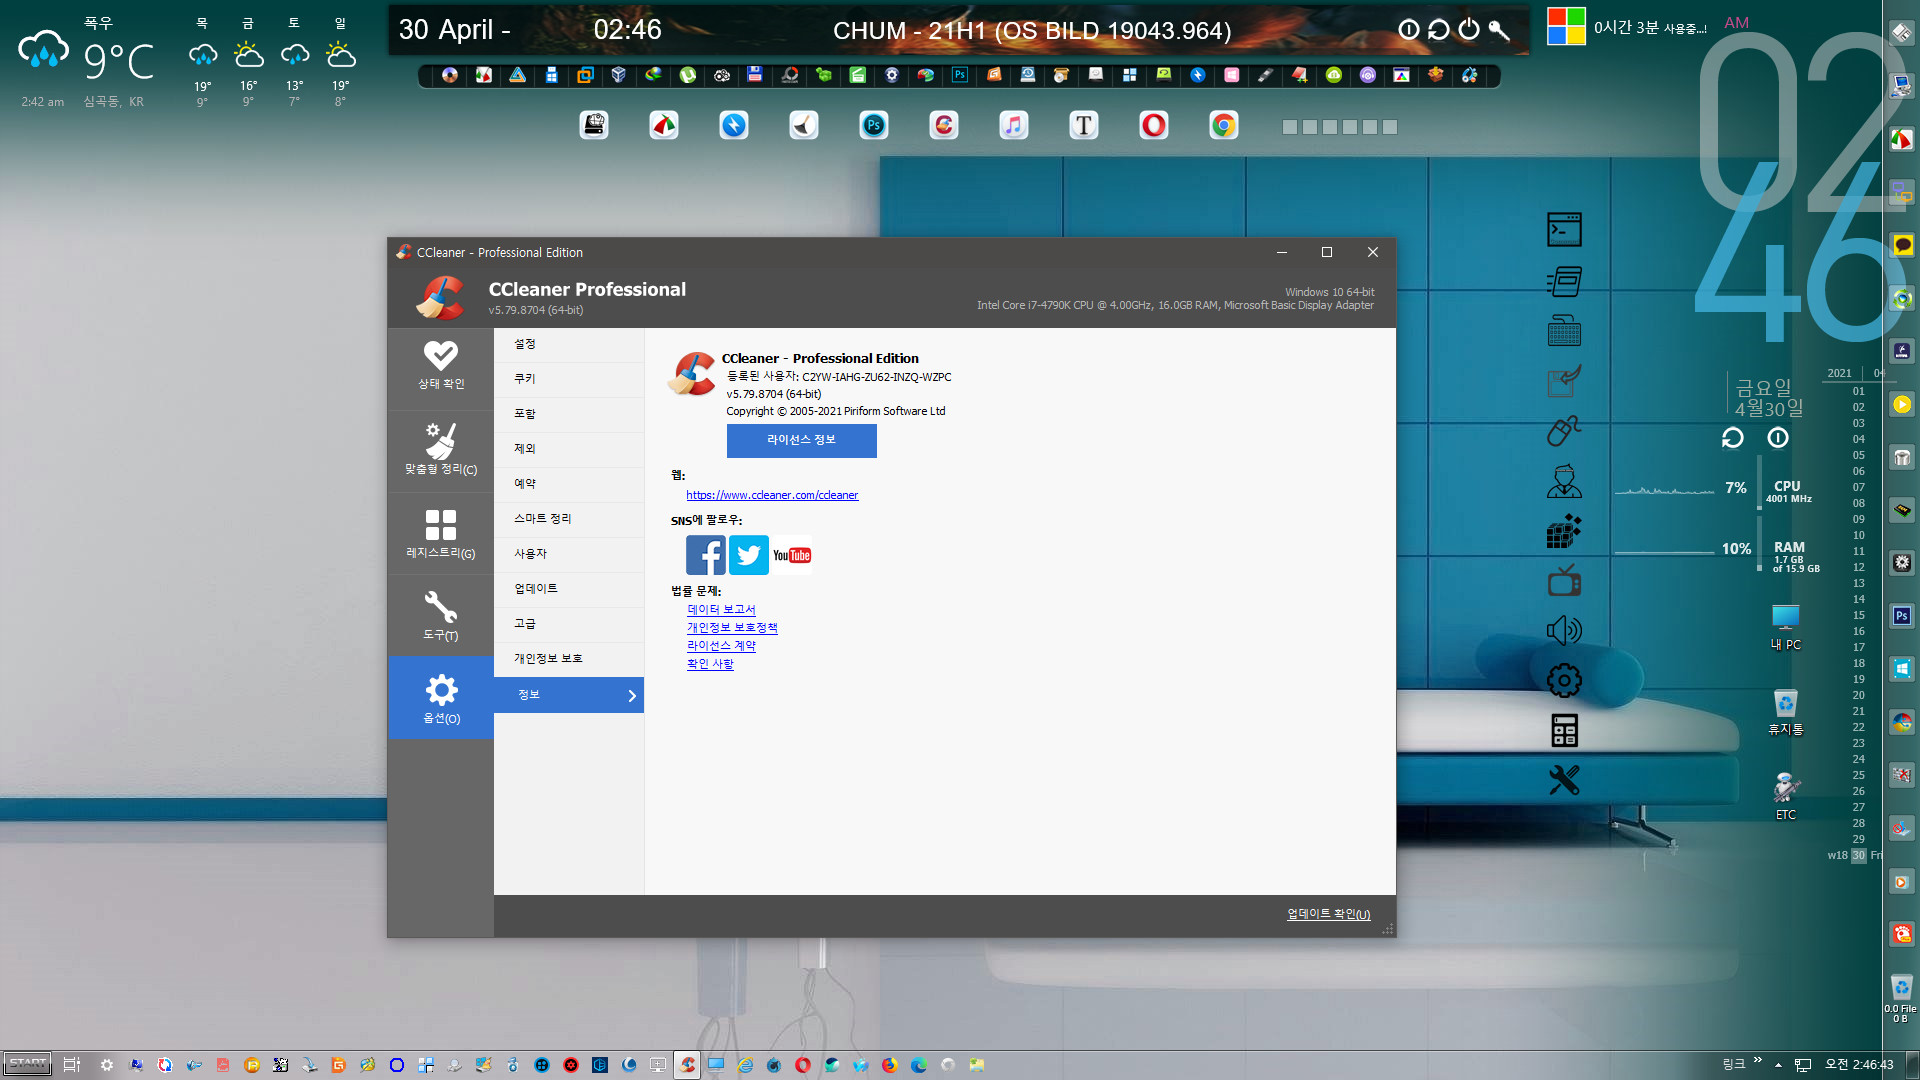Launch Chrome from the desktop dock
Screen dimensions: 1920x1080
point(1223,125)
